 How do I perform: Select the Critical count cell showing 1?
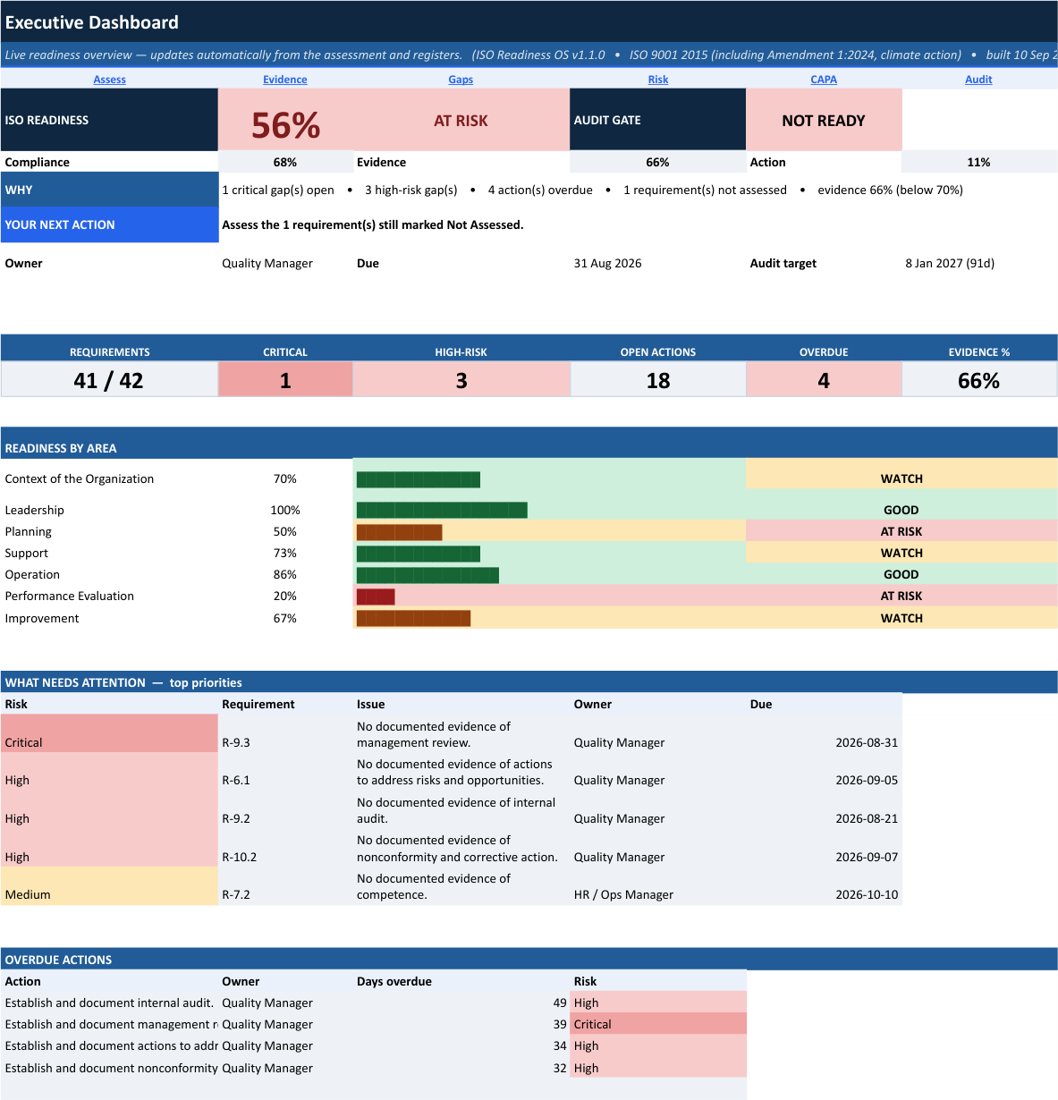tap(285, 380)
